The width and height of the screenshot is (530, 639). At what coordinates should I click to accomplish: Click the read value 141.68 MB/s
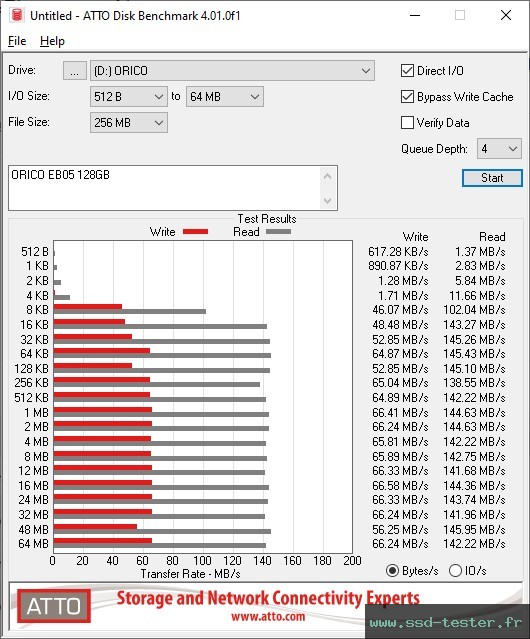474,471
